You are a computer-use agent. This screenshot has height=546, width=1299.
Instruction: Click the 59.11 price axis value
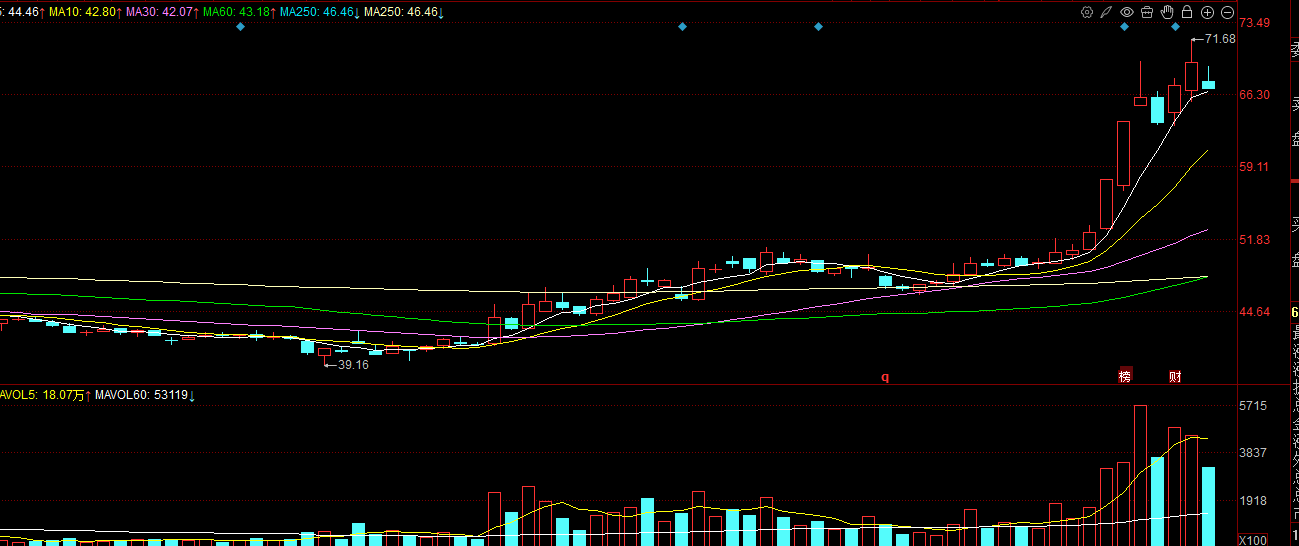[1255, 167]
